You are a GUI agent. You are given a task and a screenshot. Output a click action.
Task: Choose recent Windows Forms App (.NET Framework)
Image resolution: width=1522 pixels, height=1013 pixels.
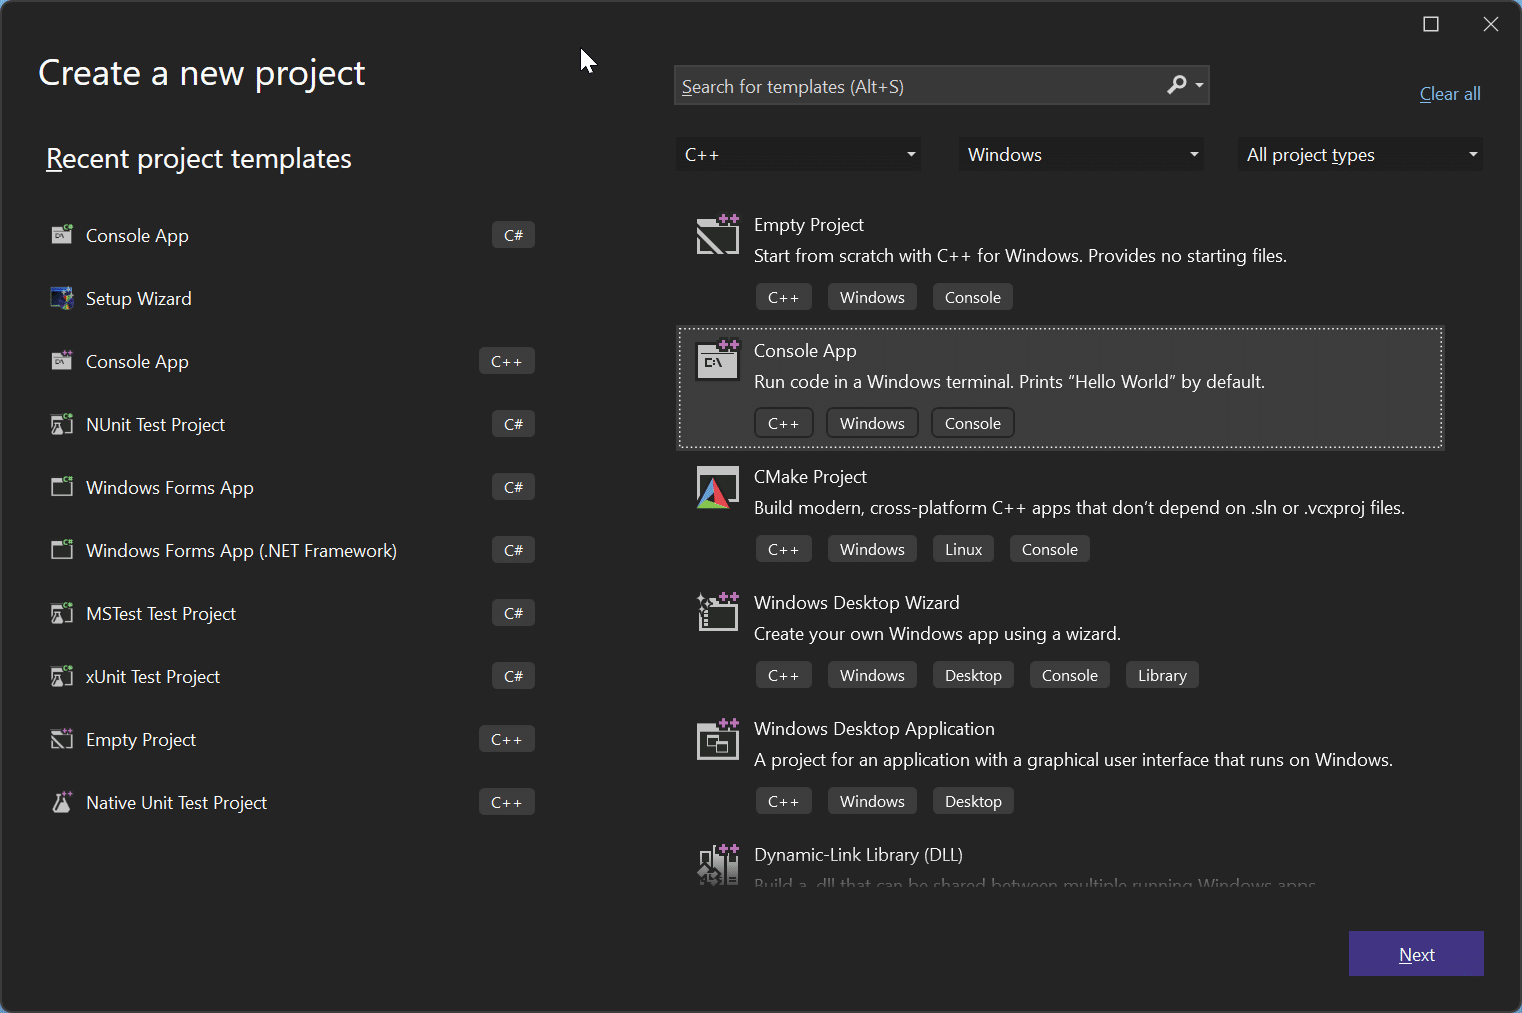(241, 550)
